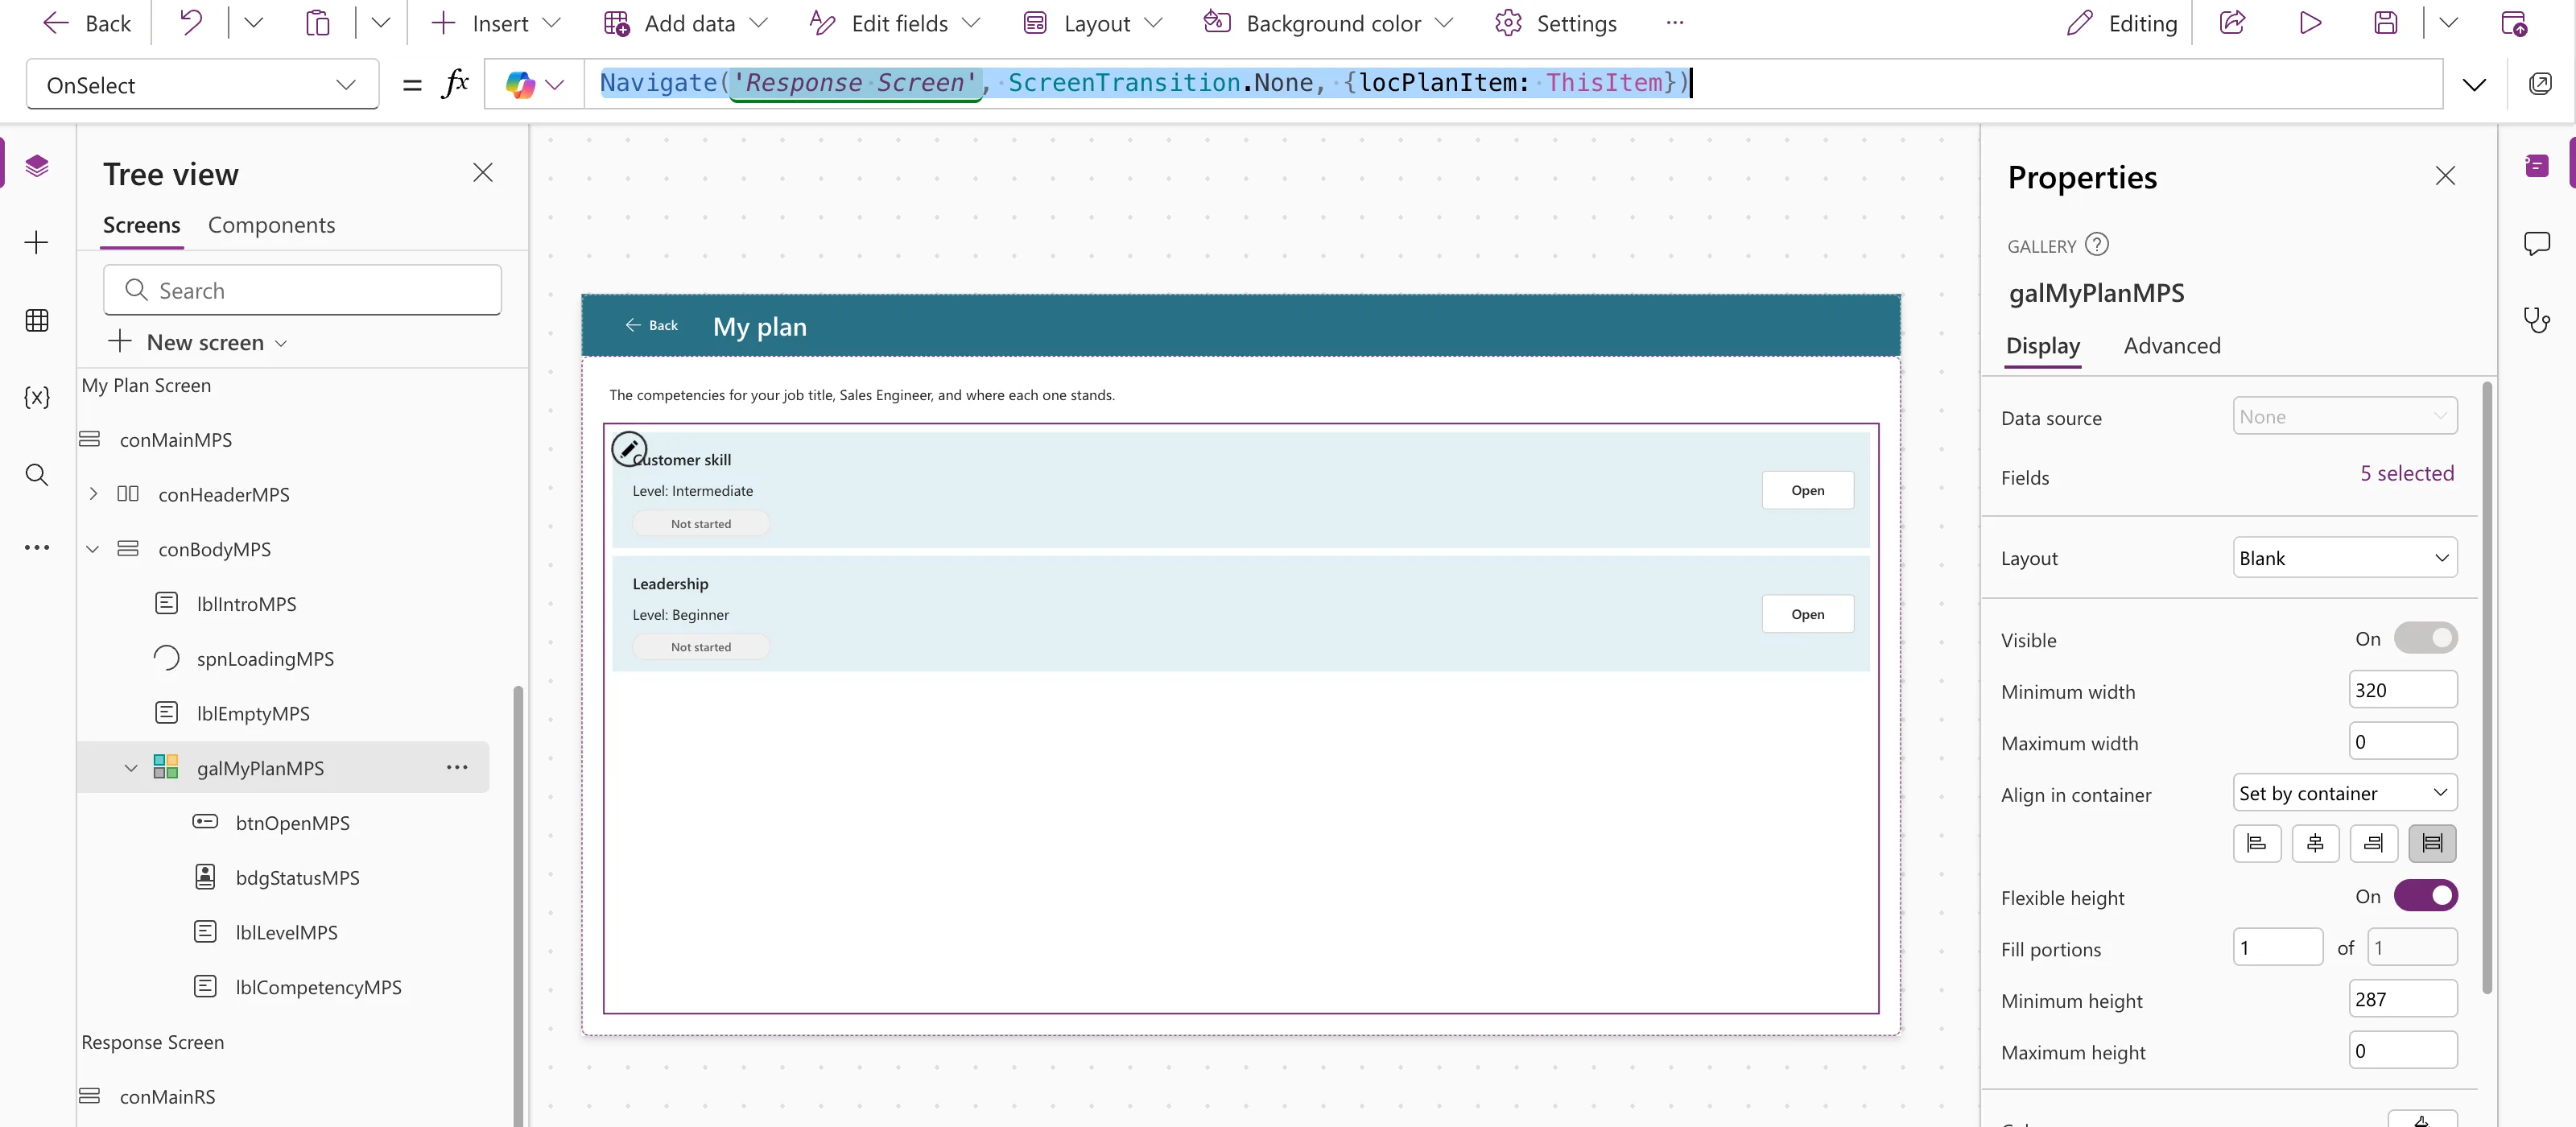Toggle the Visible switch

coord(2425,638)
